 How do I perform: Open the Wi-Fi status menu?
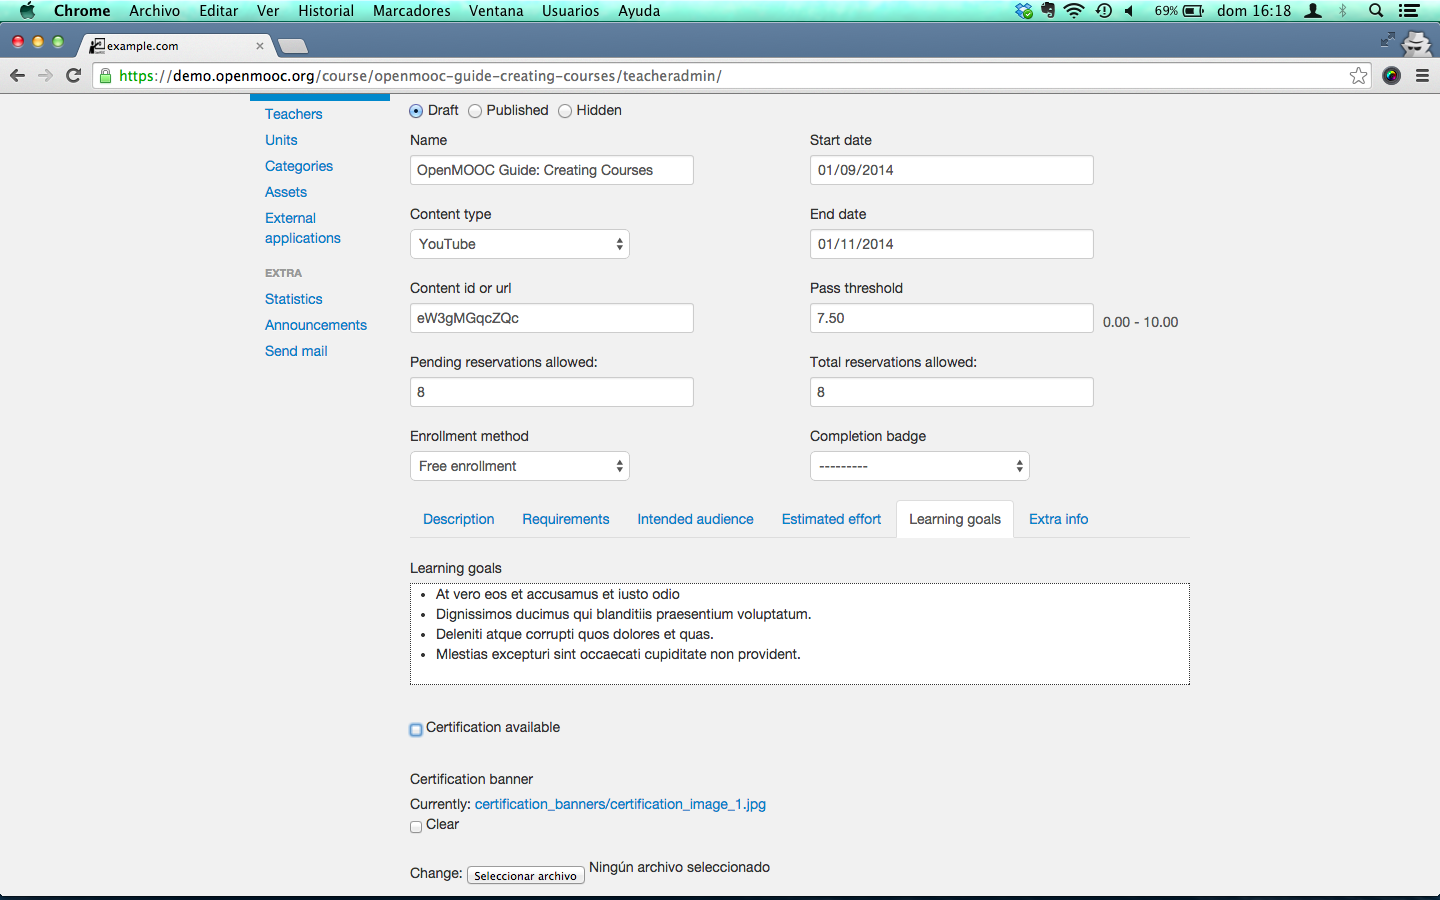pyautogui.click(x=1074, y=11)
